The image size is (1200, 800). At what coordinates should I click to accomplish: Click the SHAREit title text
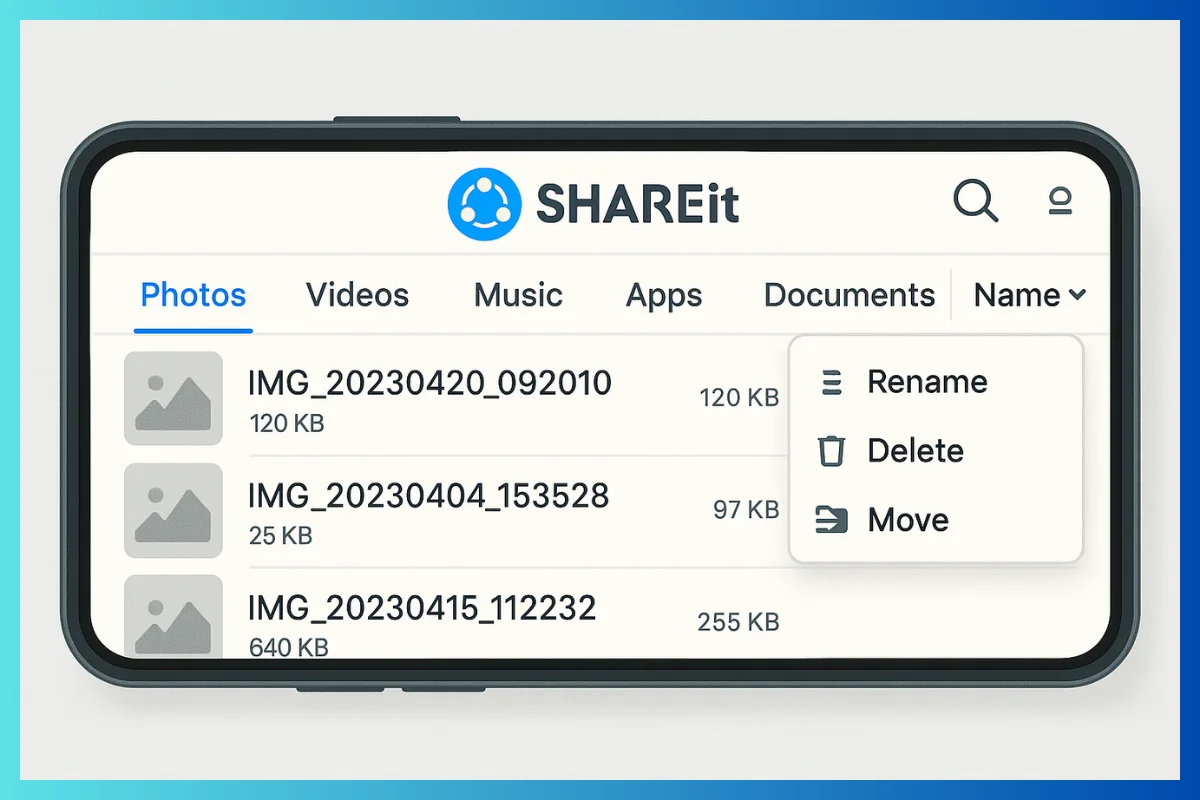click(x=637, y=204)
